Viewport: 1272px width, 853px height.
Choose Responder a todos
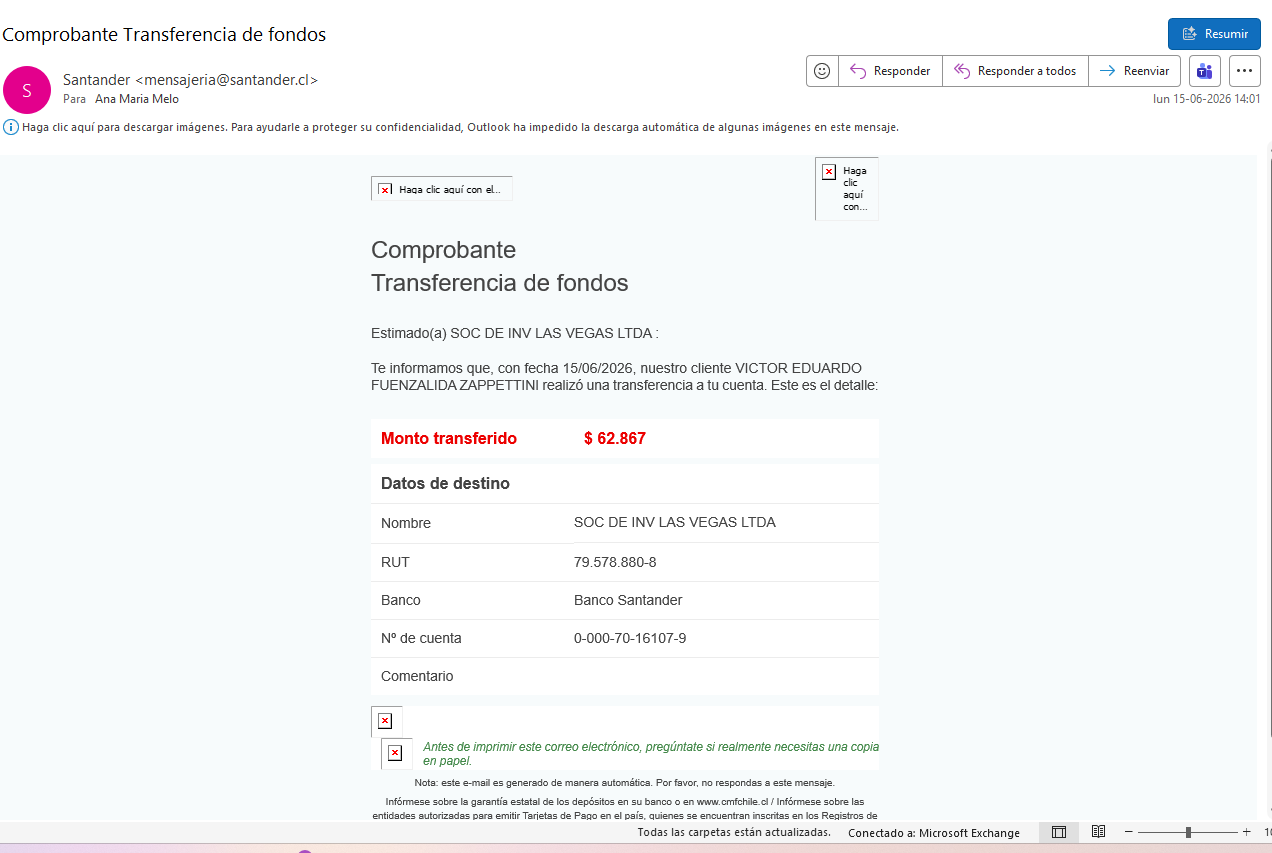pyautogui.click(x=1015, y=71)
